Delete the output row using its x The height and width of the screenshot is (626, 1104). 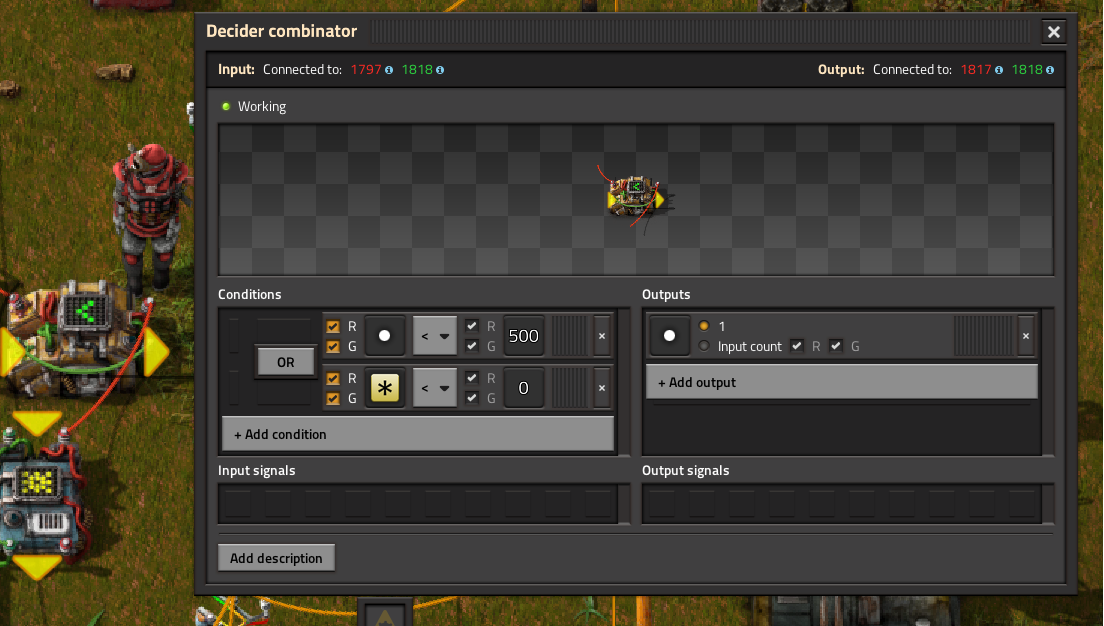pos(1025,336)
